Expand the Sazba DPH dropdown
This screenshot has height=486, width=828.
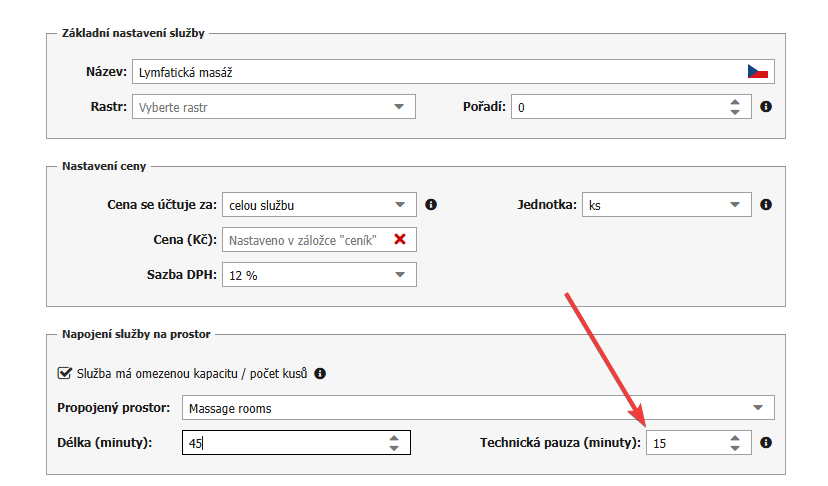318,275
